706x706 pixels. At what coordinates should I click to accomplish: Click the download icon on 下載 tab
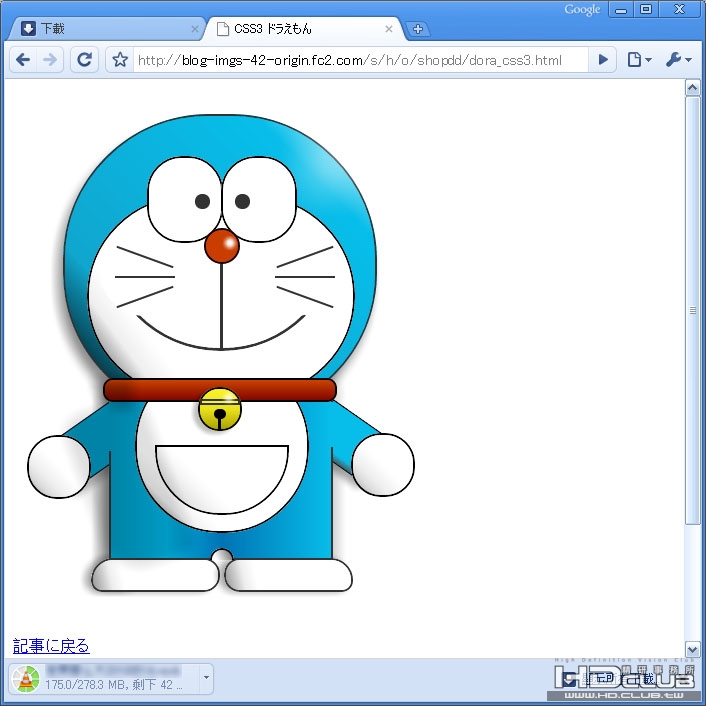(x=28, y=29)
